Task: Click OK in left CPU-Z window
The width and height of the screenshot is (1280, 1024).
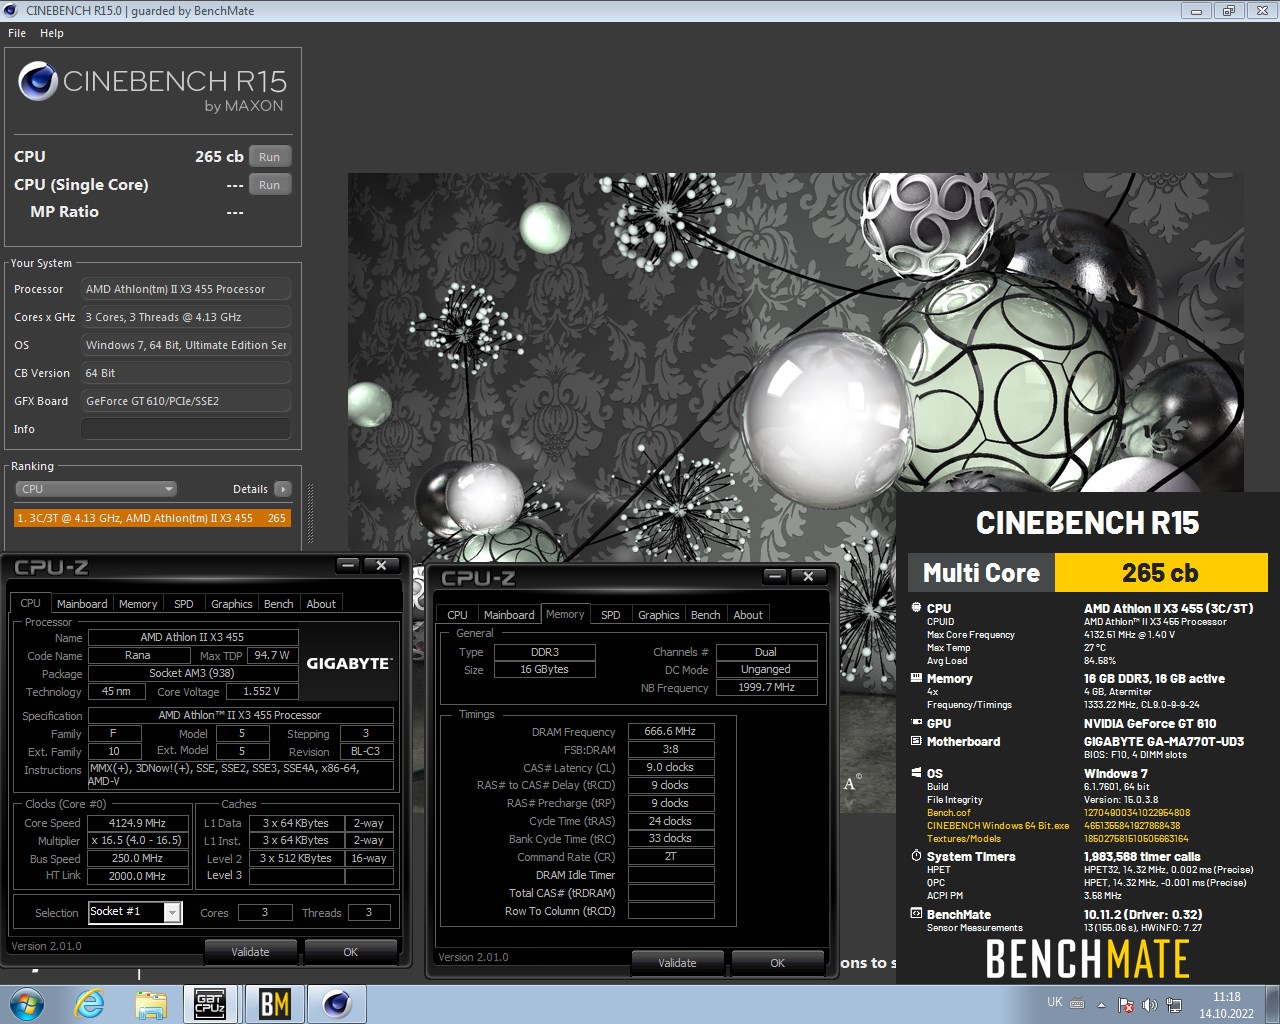Action: pyautogui.click(x=350, y=952)
